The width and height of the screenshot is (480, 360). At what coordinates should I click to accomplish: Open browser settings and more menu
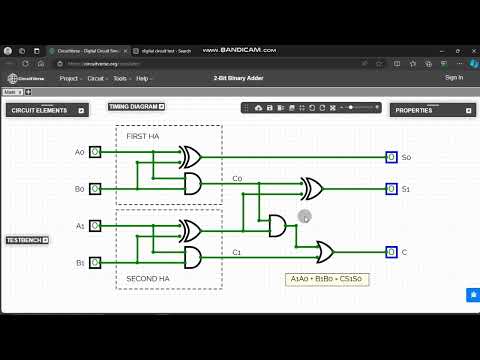tap(460, 63)
